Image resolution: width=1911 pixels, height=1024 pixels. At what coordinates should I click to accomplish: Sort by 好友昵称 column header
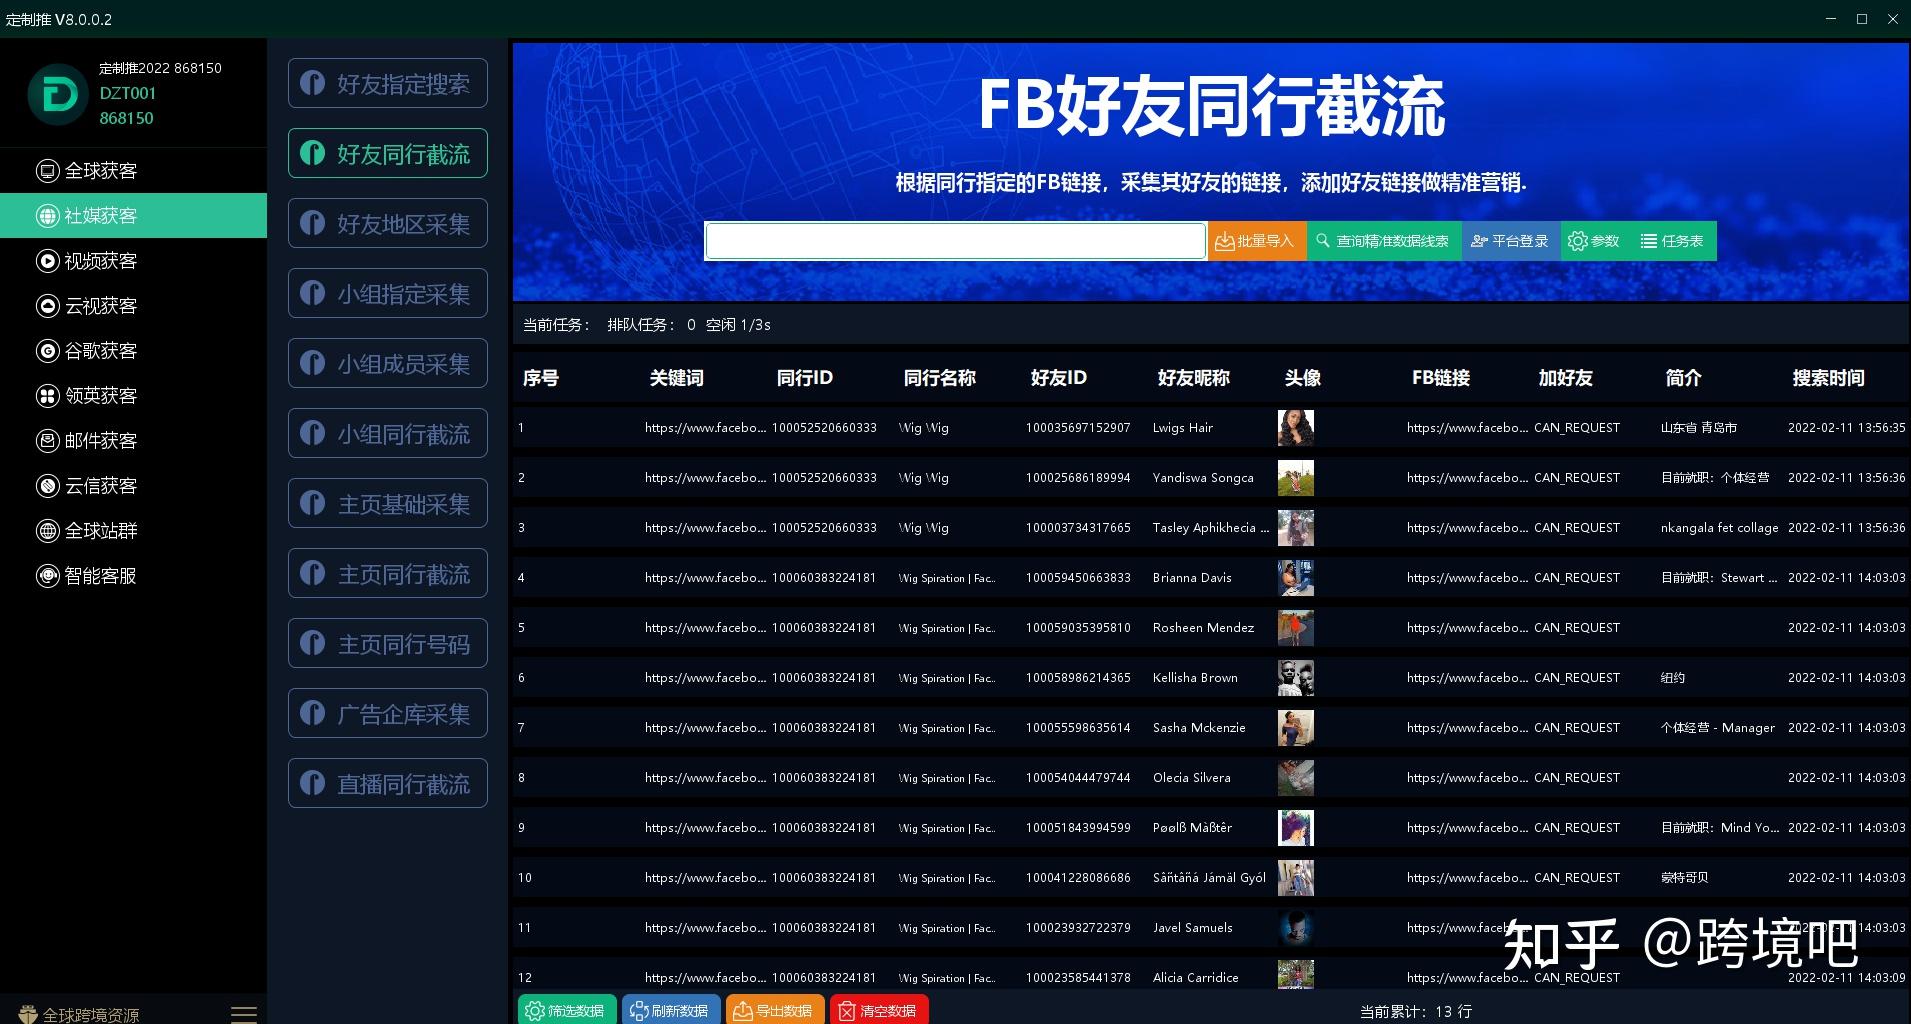point(1194,378)
